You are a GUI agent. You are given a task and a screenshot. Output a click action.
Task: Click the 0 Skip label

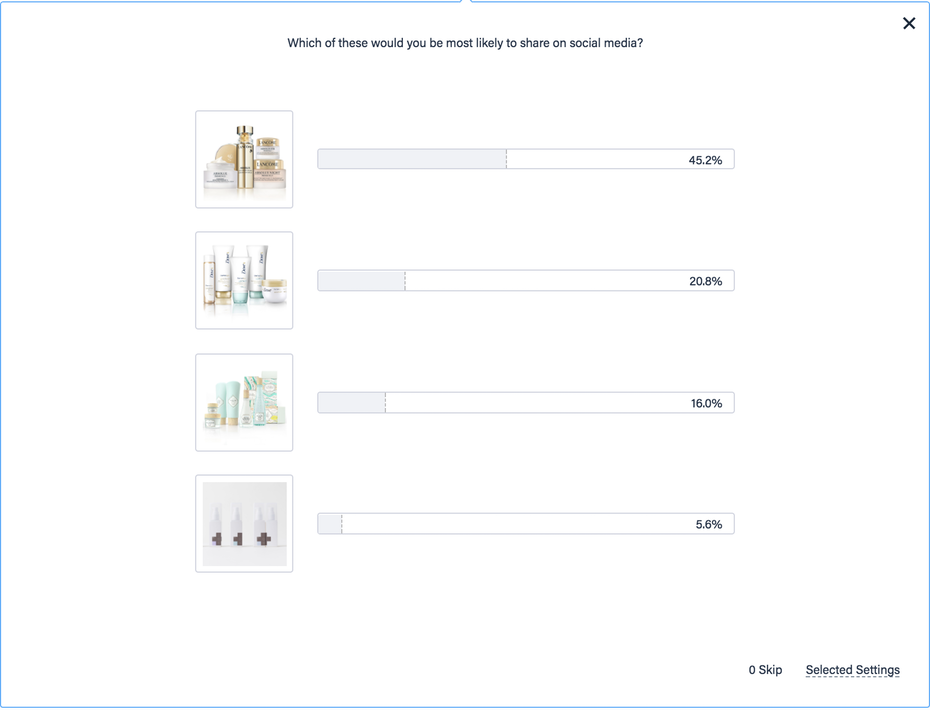point(765,670)
